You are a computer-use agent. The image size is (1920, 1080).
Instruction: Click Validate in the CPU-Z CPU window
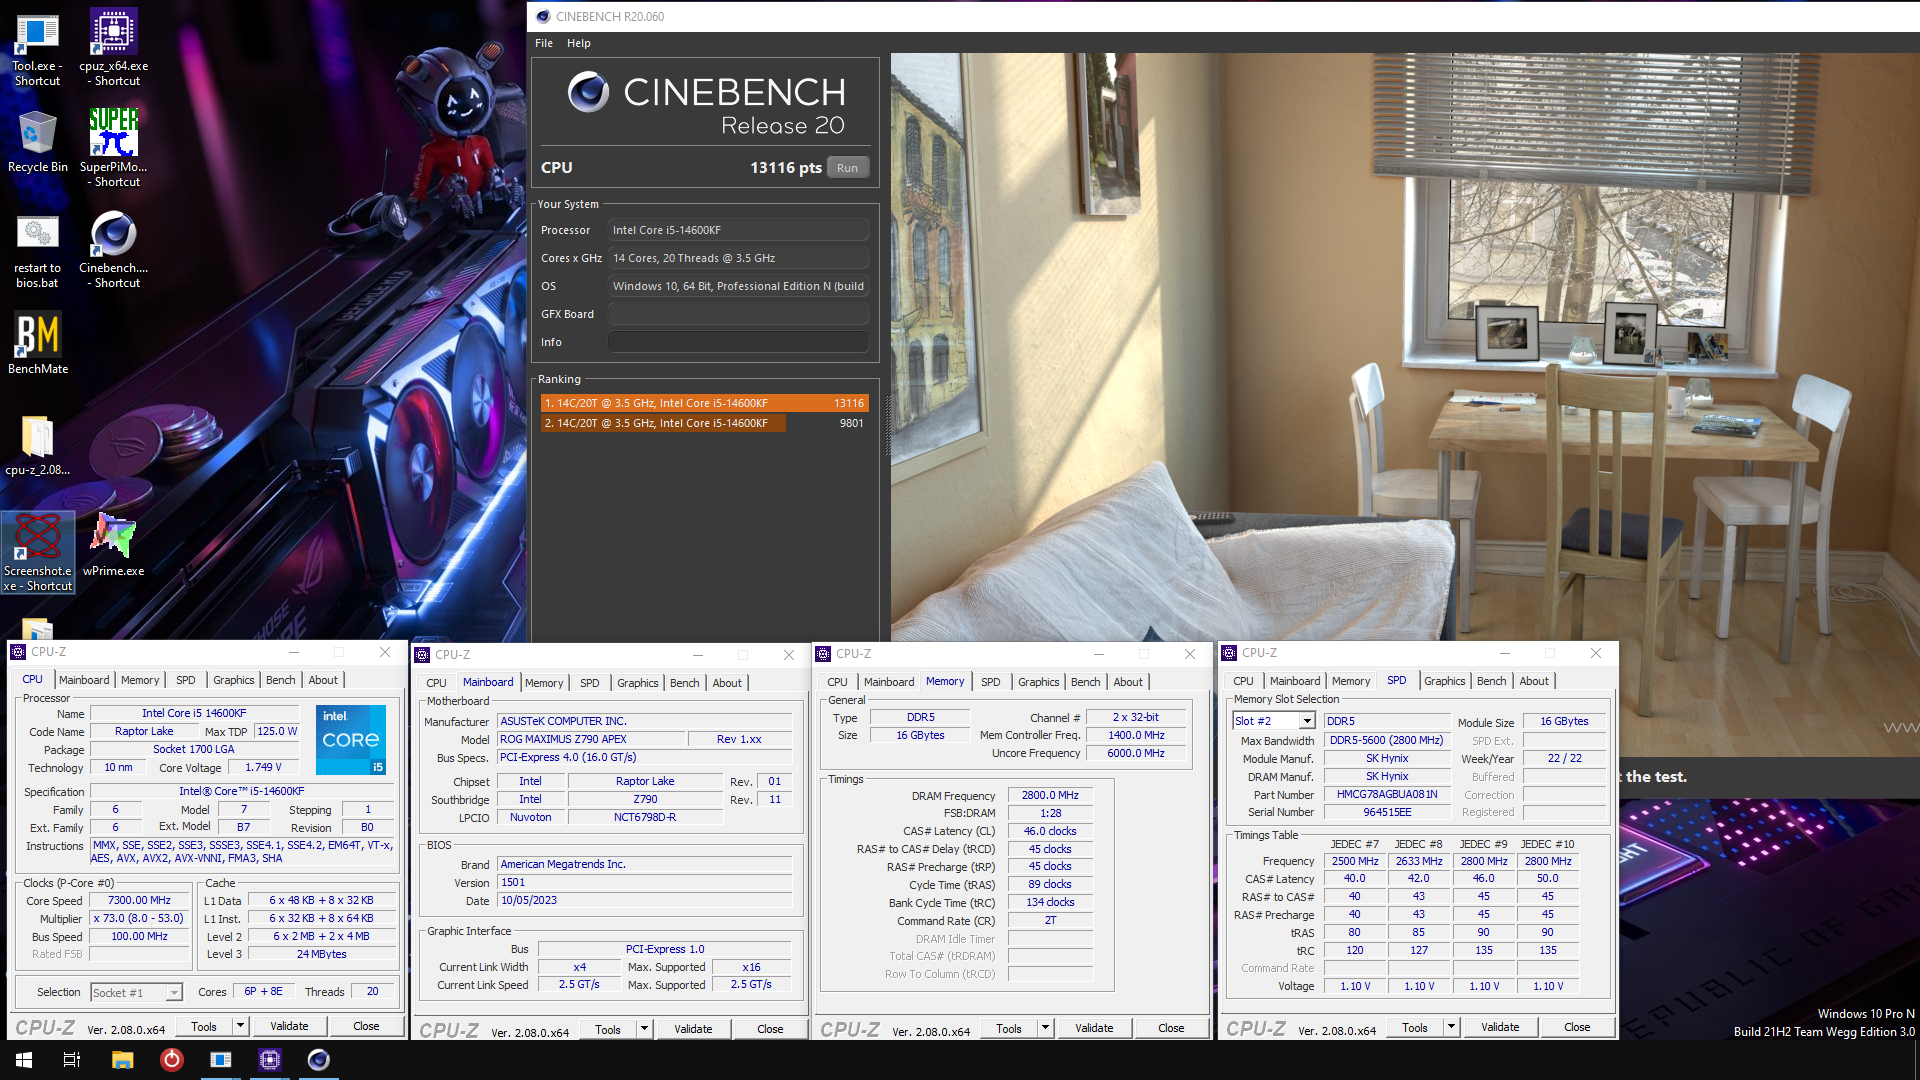coord(289,1026)
